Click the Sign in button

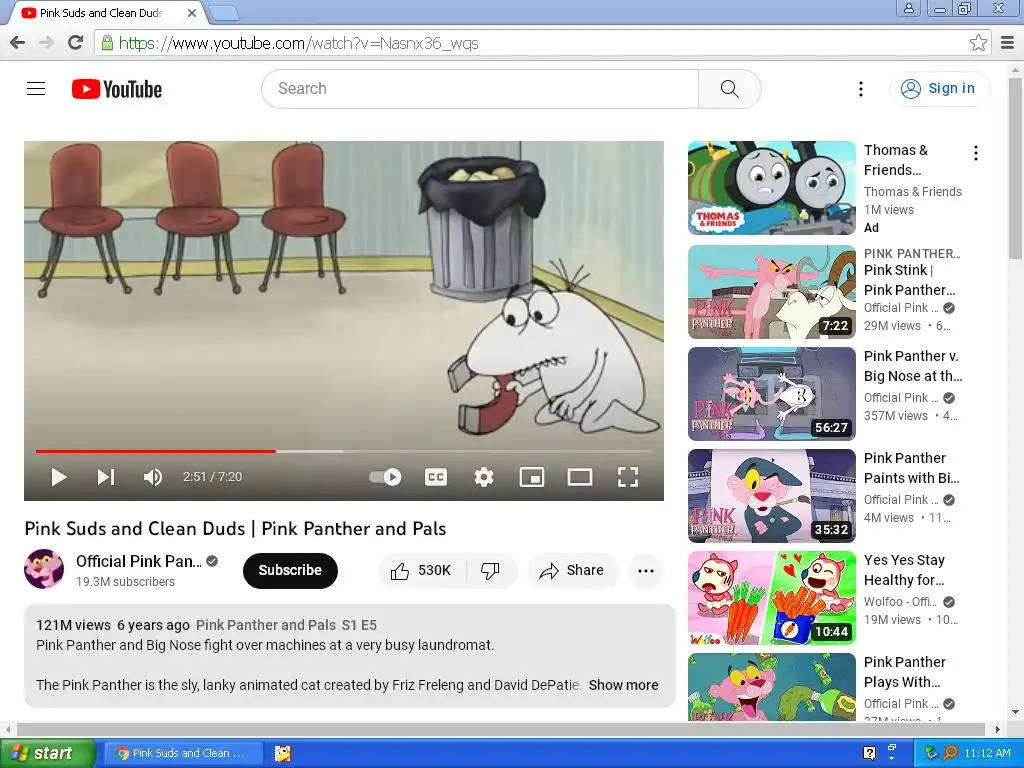coord(938,89)
